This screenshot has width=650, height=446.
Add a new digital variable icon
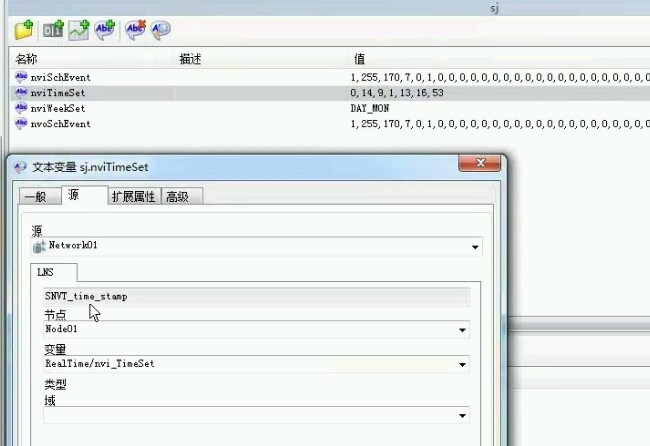[53, 30]
